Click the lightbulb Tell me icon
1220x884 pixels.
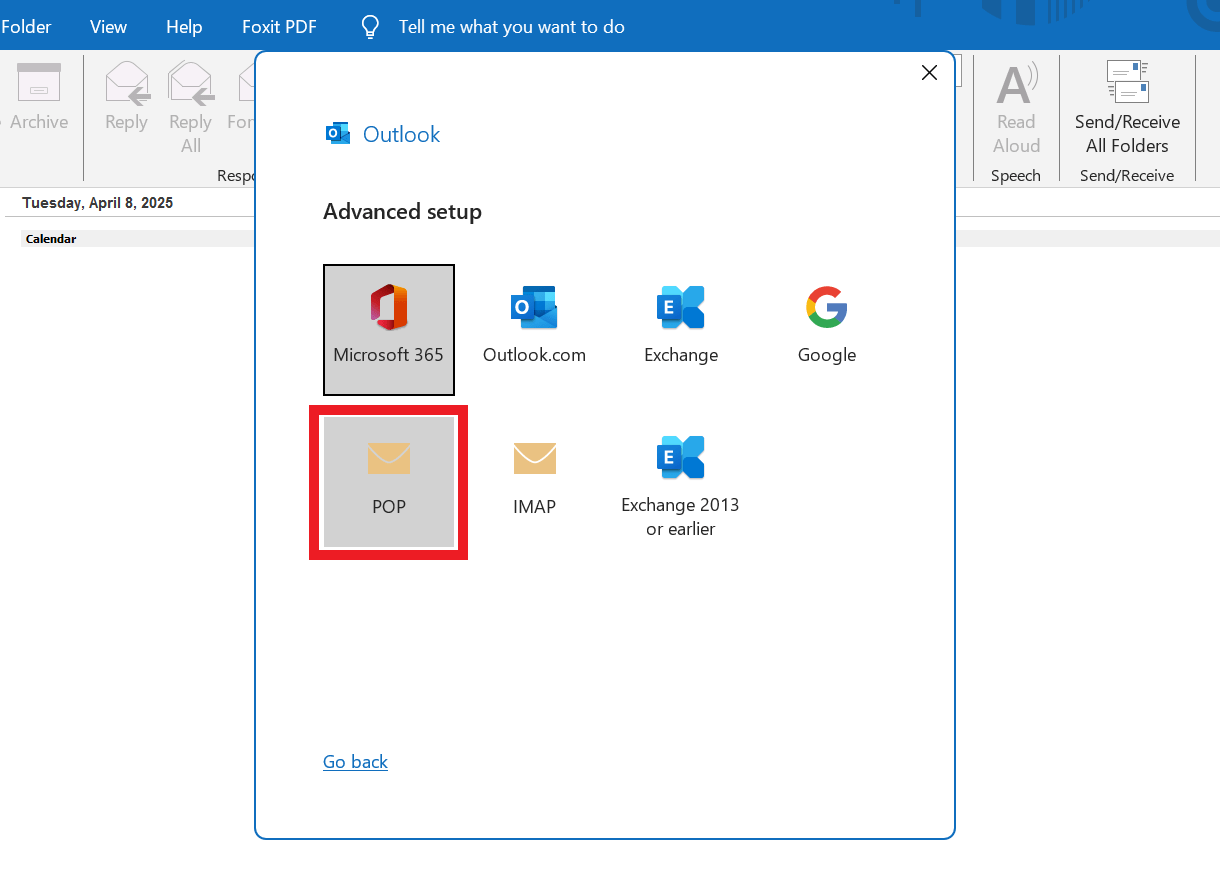370,27
